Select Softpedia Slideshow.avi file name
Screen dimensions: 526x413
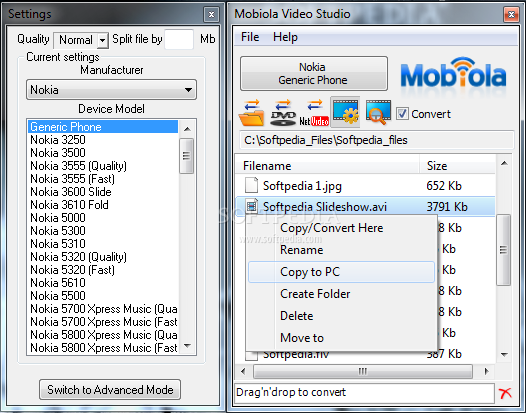pos(325,207)
